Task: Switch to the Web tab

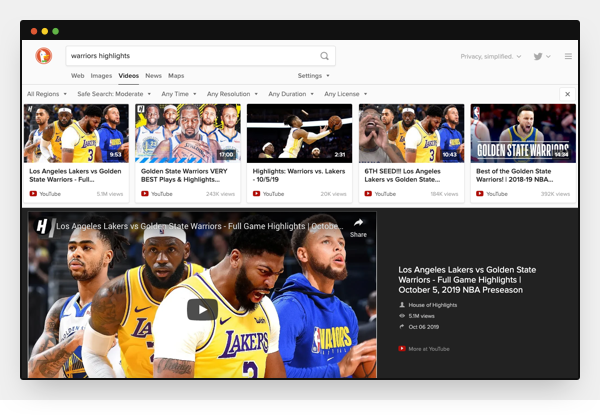Action: [x=78, y=76]
